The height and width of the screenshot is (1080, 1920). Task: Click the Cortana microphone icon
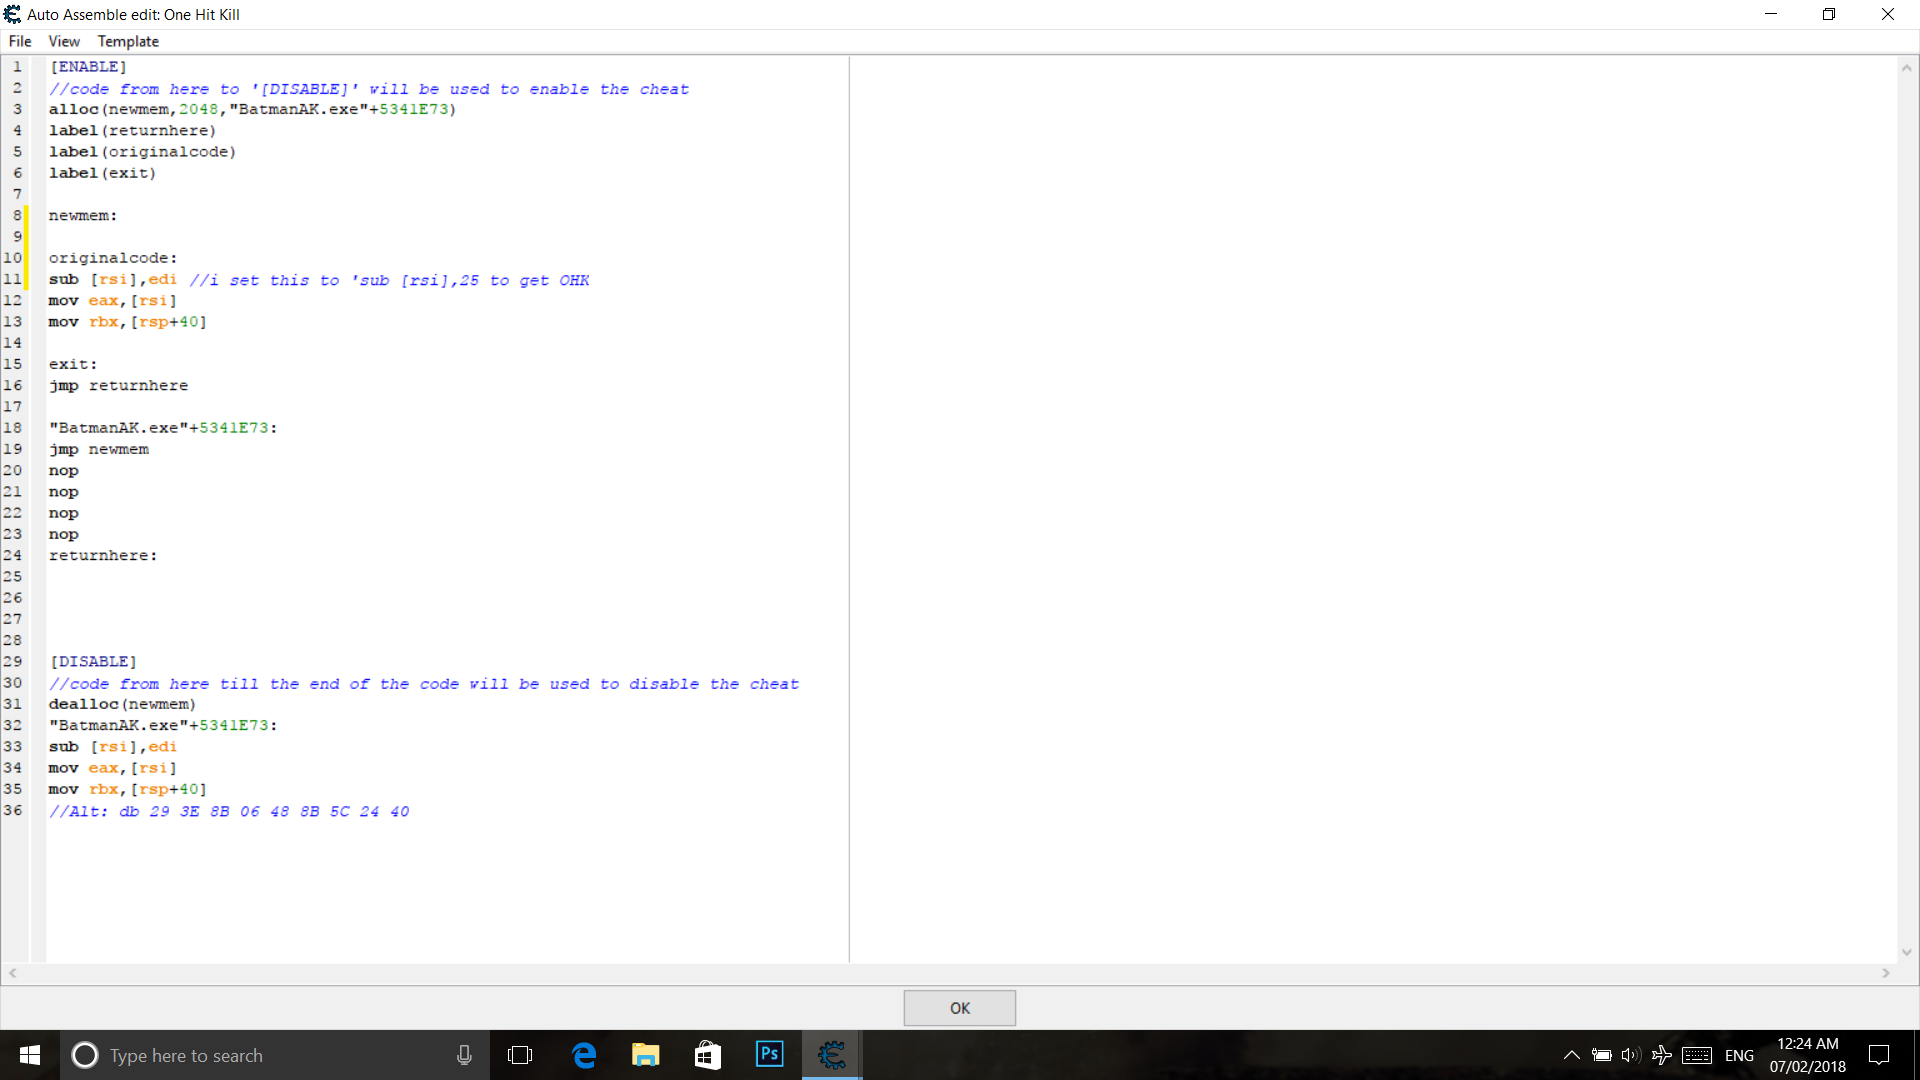(464, 1055)
